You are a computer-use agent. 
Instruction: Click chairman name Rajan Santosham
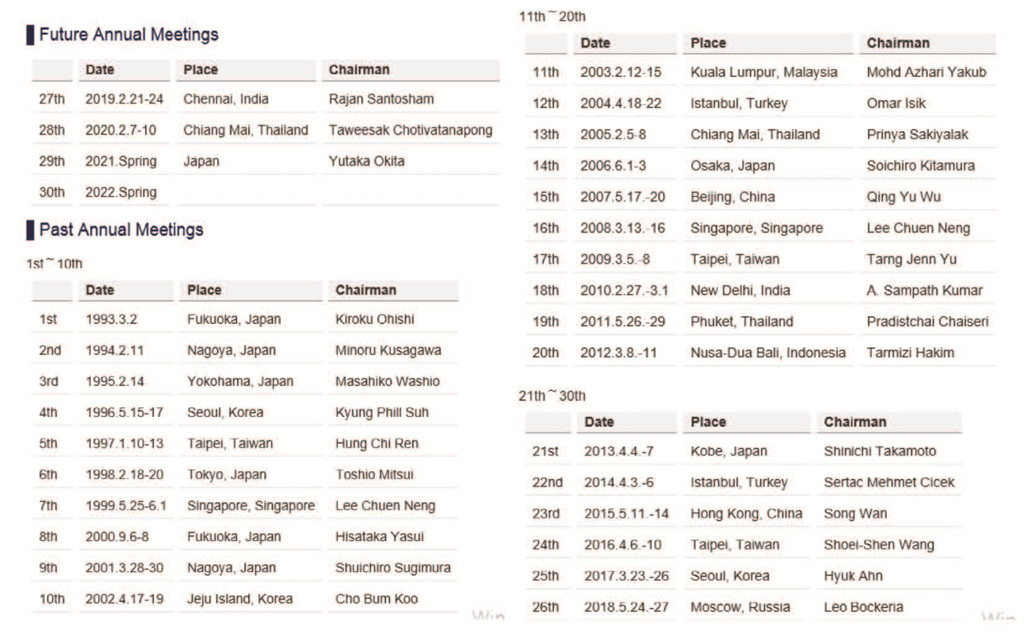(381, 99)
